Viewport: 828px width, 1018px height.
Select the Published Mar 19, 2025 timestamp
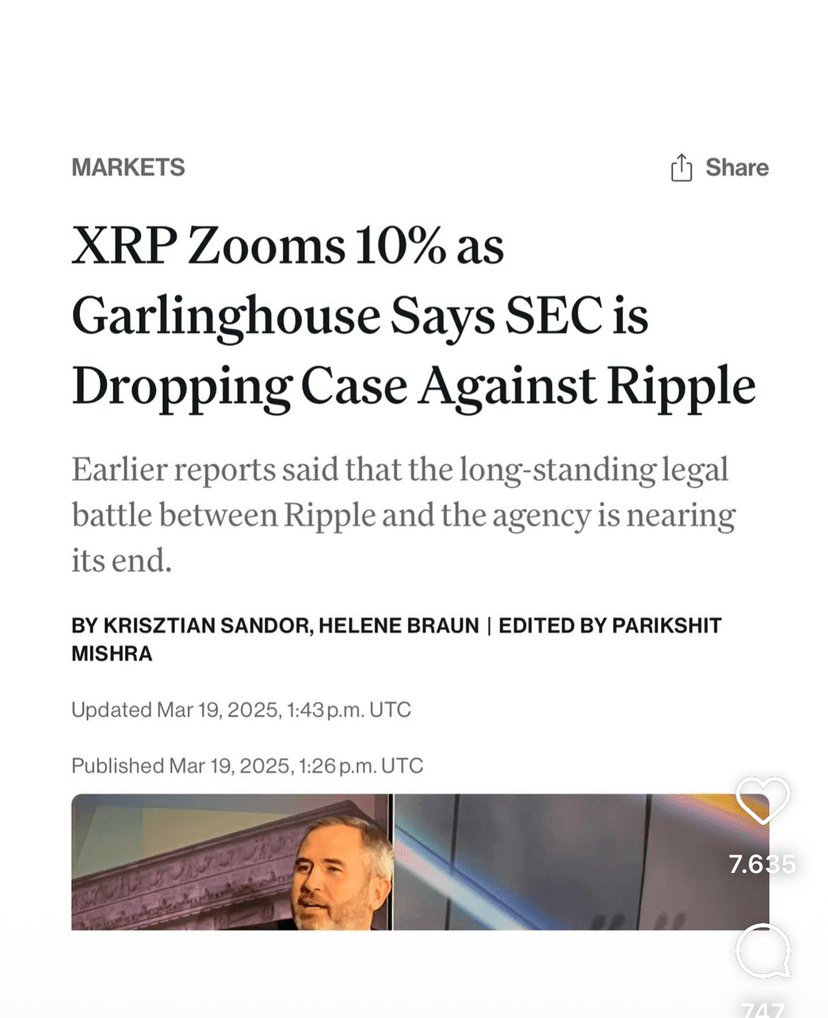coord(247,766)
